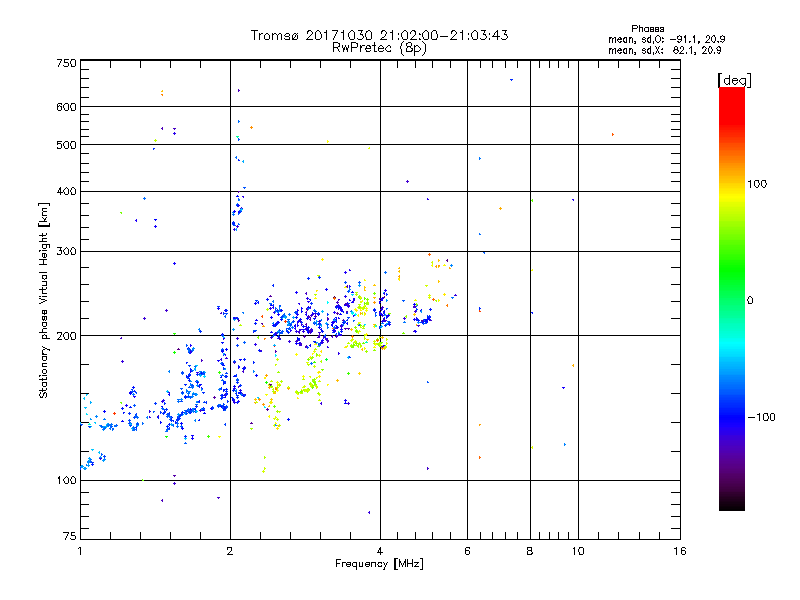Click the 'mean, sd,O: -91.1, 20.9' text
800x600 pixels.
tap(666, 39)
